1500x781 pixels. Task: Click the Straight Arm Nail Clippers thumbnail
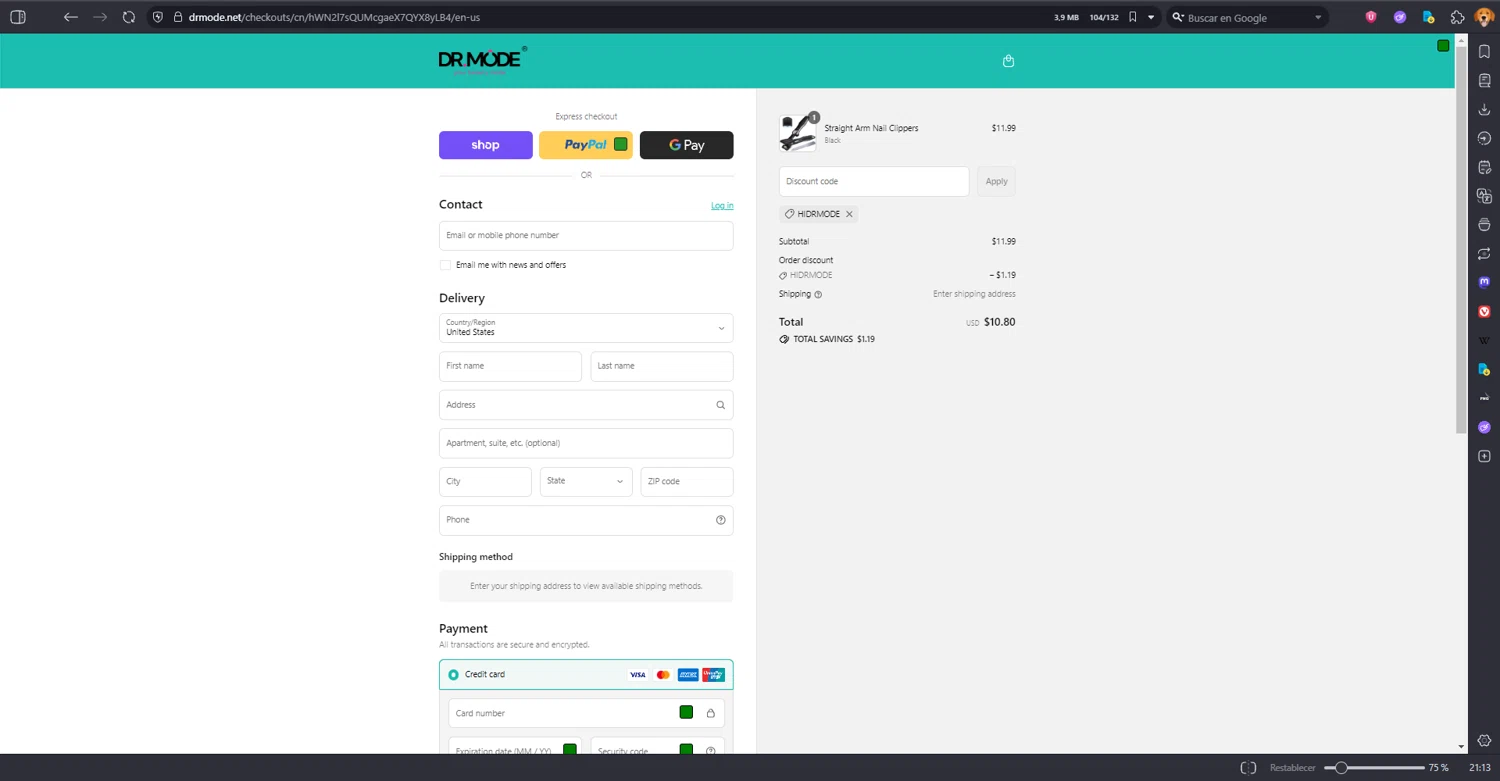[798, 133]
